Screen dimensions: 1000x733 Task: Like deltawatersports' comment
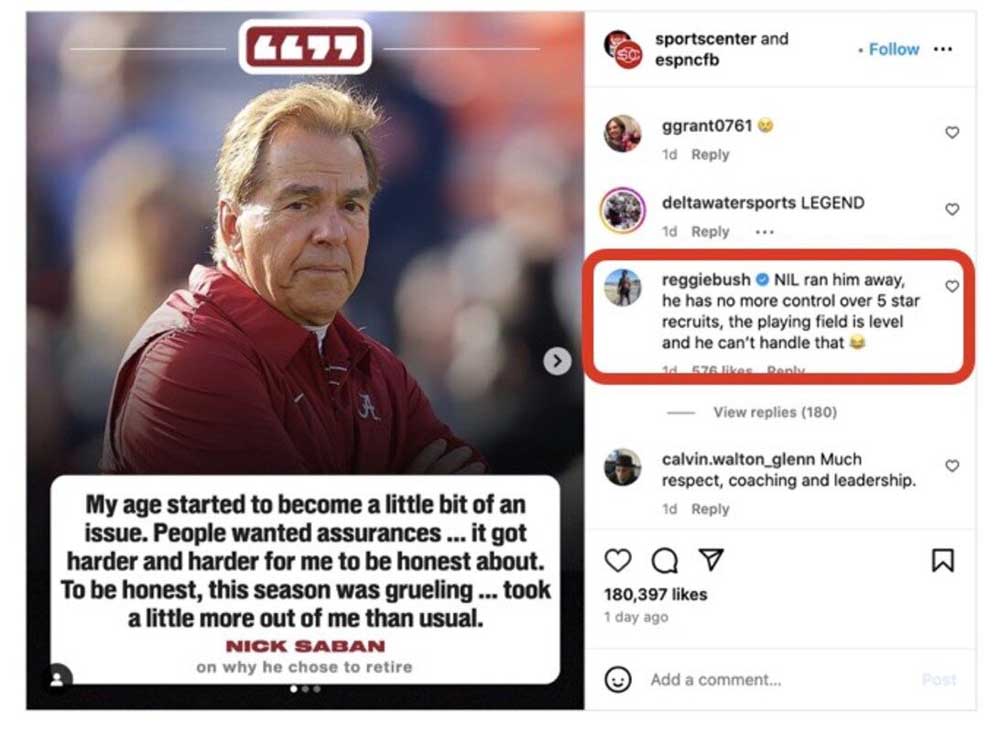point(952,209)
